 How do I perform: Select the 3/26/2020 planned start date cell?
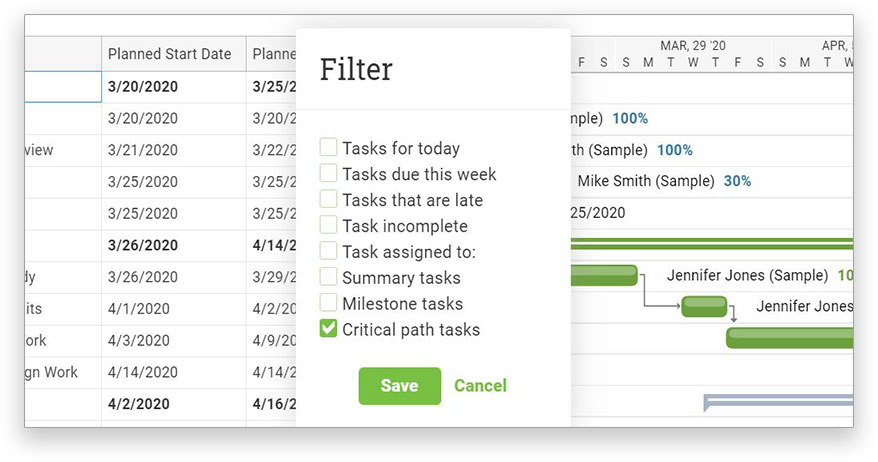143,245
